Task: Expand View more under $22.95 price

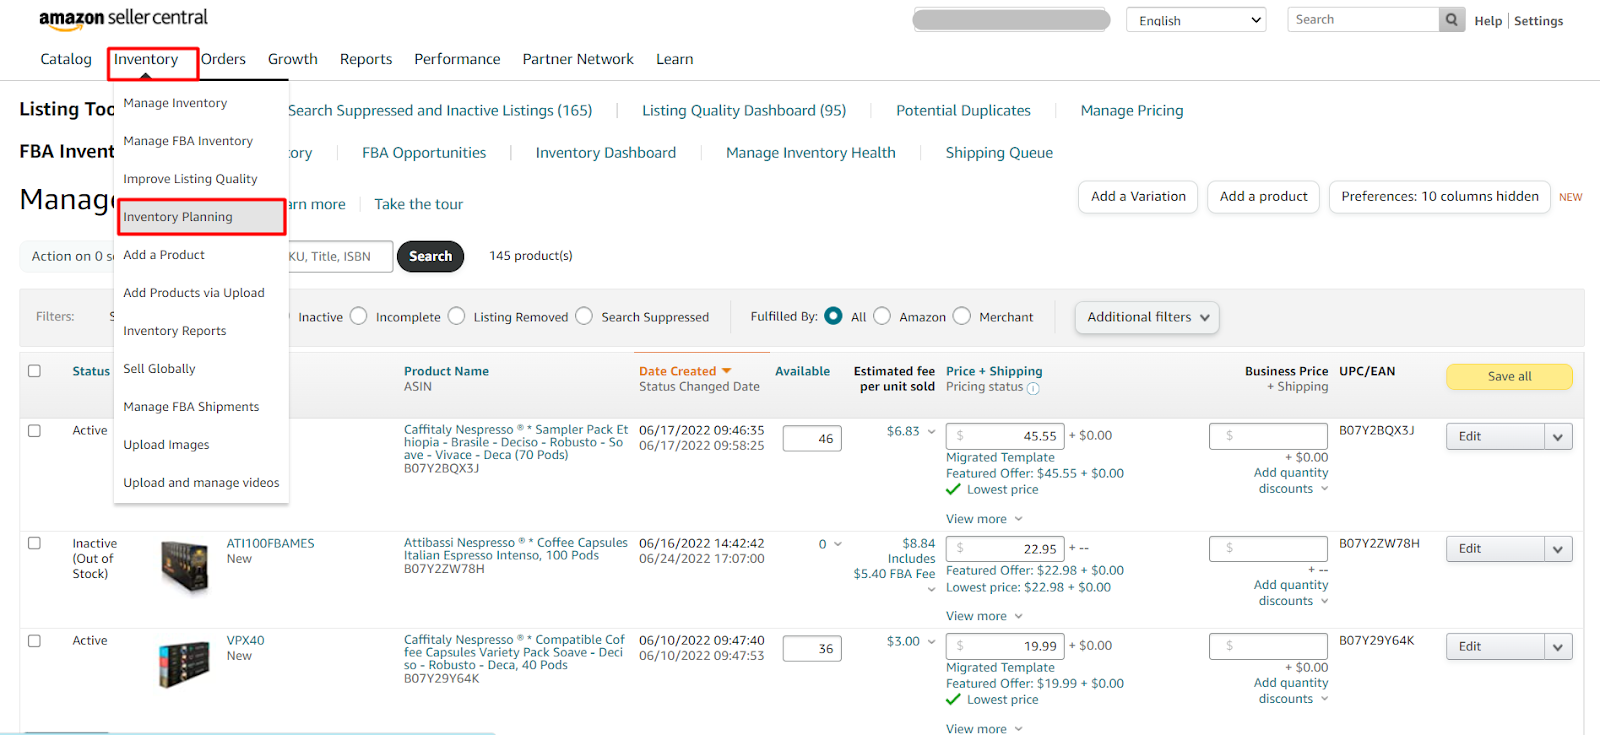Action: pos(984,616)
